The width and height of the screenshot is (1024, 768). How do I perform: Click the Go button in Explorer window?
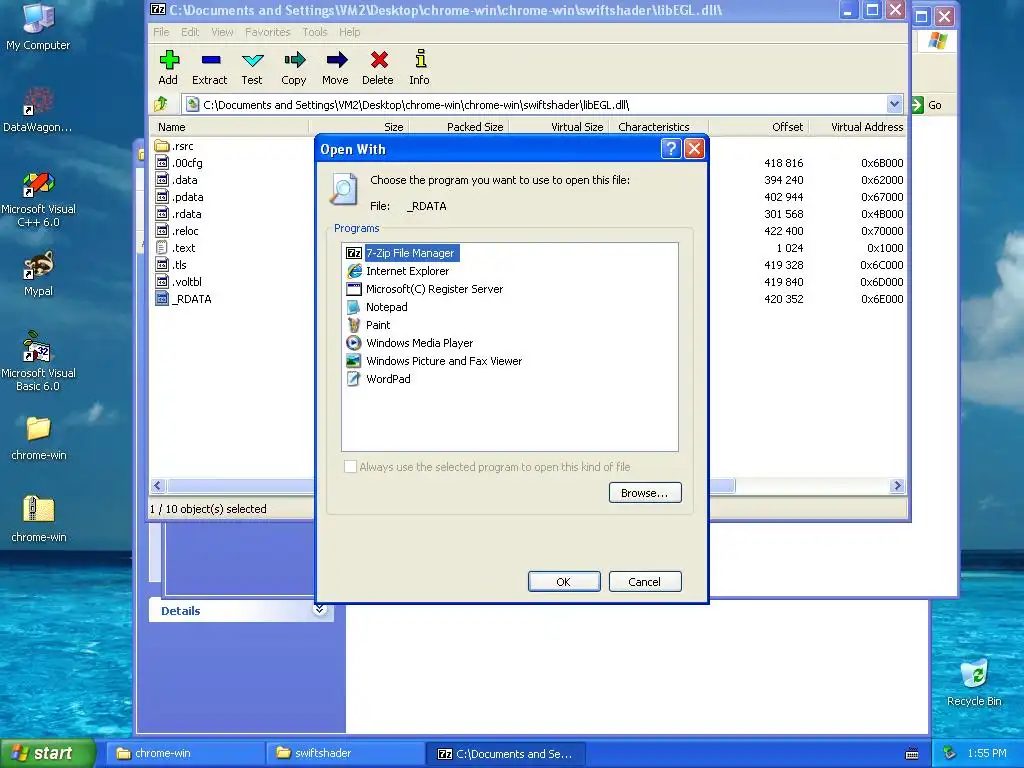[x=927, y=104]
